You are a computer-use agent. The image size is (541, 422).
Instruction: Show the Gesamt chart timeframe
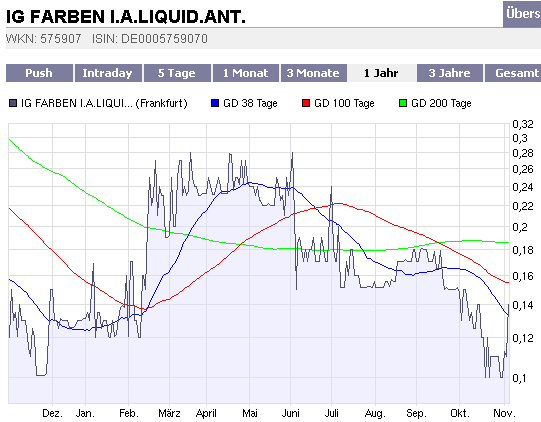click(513, 73)
